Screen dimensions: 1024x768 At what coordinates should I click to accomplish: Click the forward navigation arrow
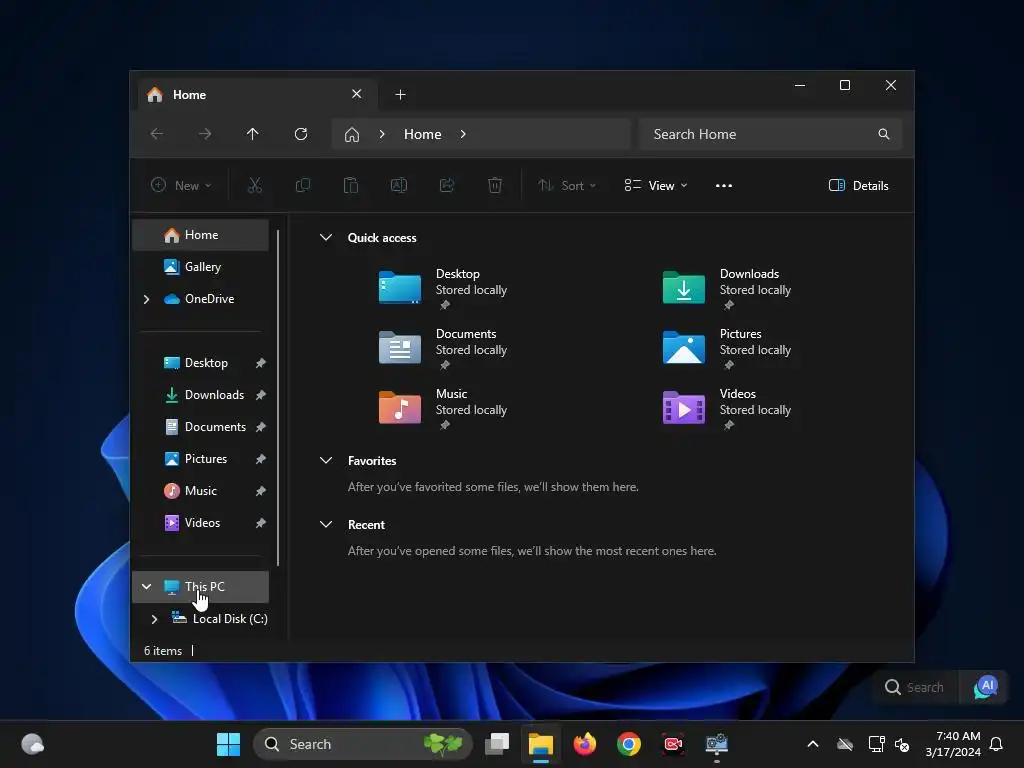(204, 134)
